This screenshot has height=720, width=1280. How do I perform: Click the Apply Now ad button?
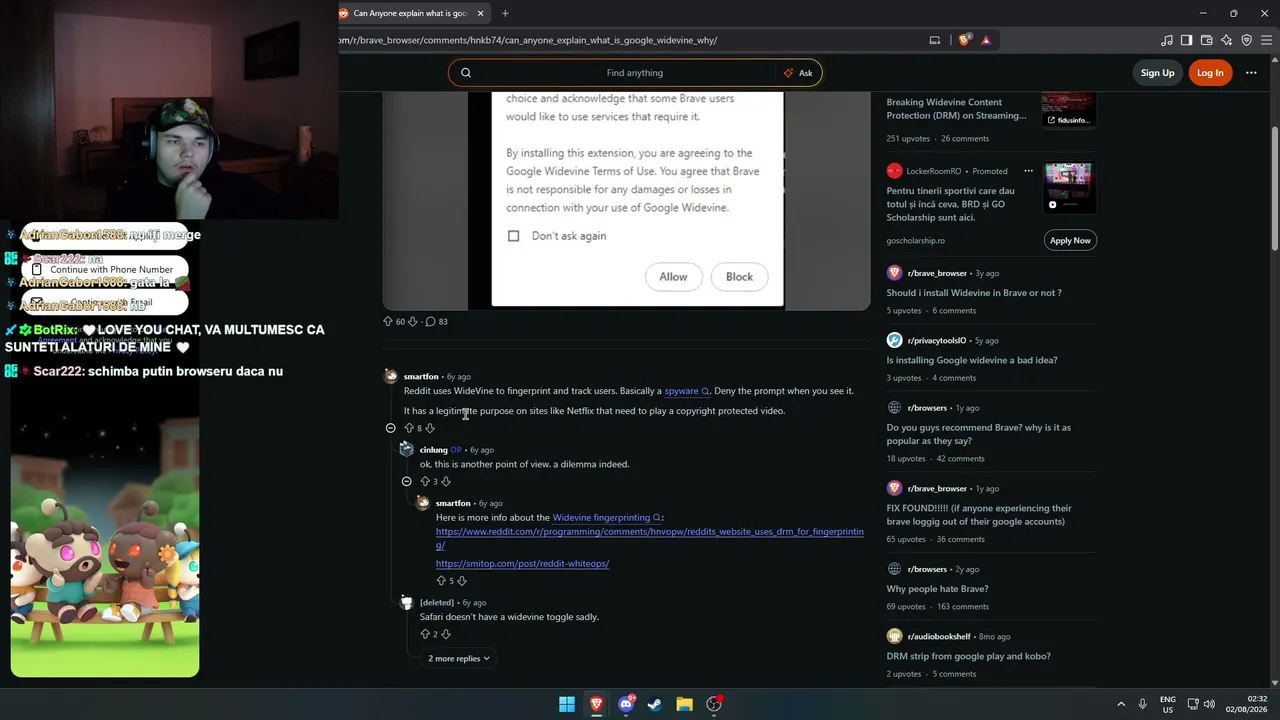pos(1070,240)
